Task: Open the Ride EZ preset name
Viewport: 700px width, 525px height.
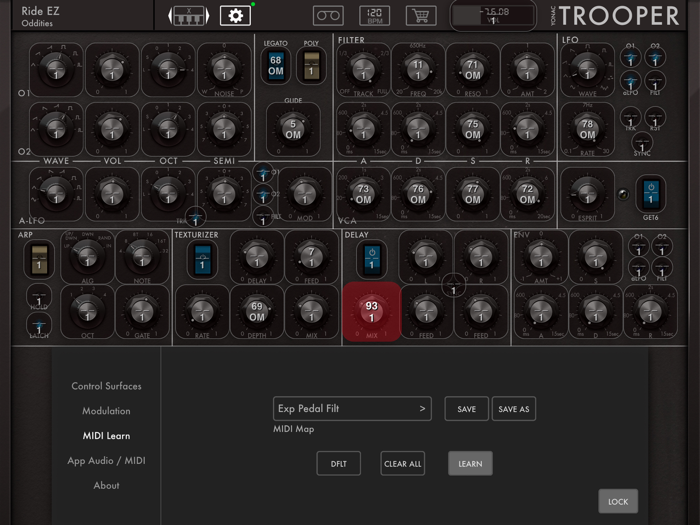Action: coord(40,11)
